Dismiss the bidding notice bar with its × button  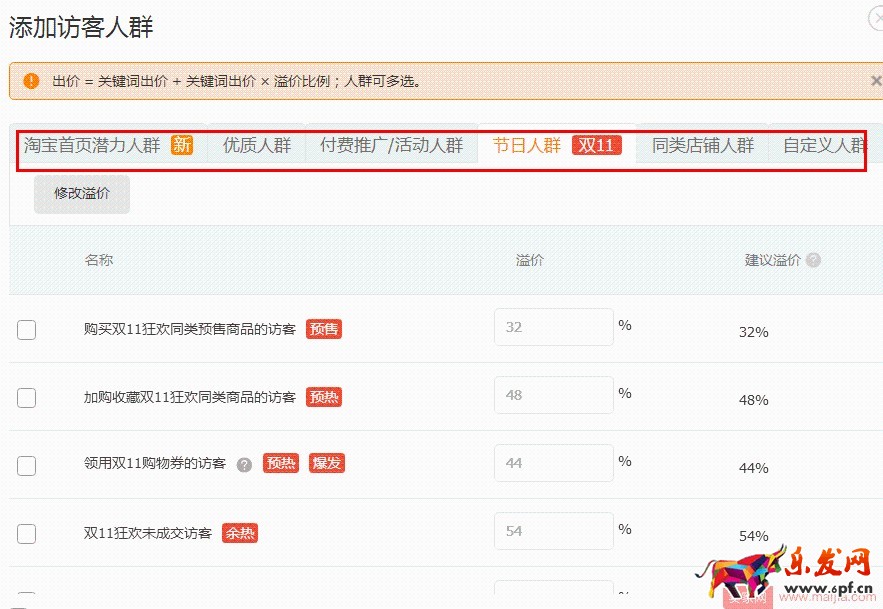[875, 81]
